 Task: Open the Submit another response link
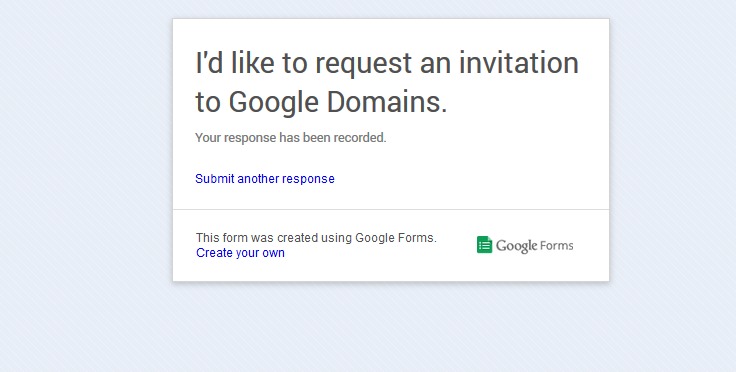[x=265, y=179]
